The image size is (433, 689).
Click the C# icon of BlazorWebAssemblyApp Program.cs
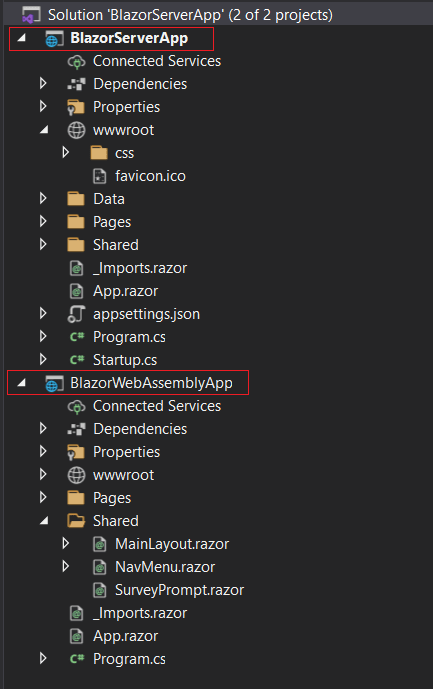click(77, 659)
